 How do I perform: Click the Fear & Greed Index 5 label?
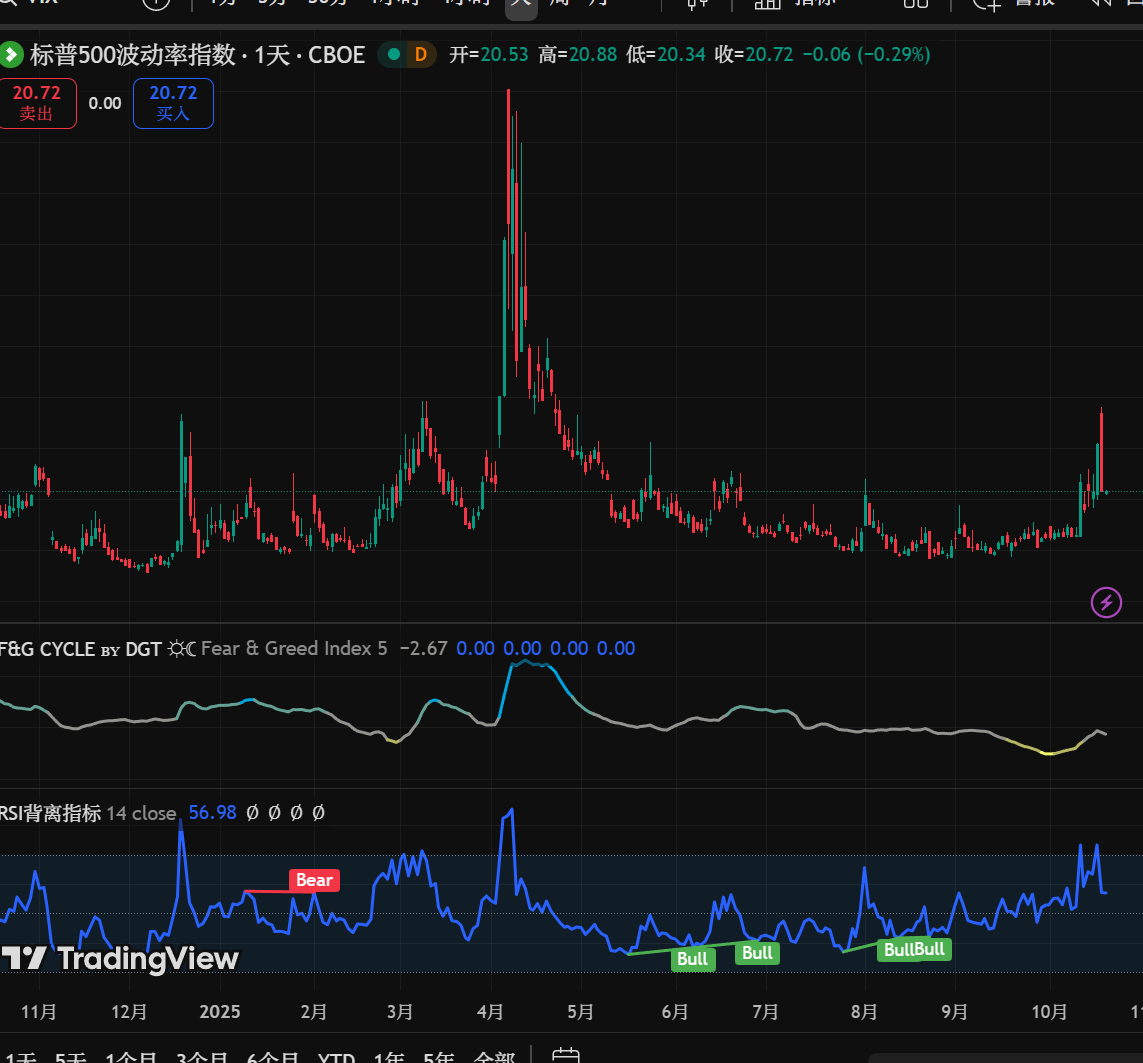pyautogui.click(x=294, y=648)
